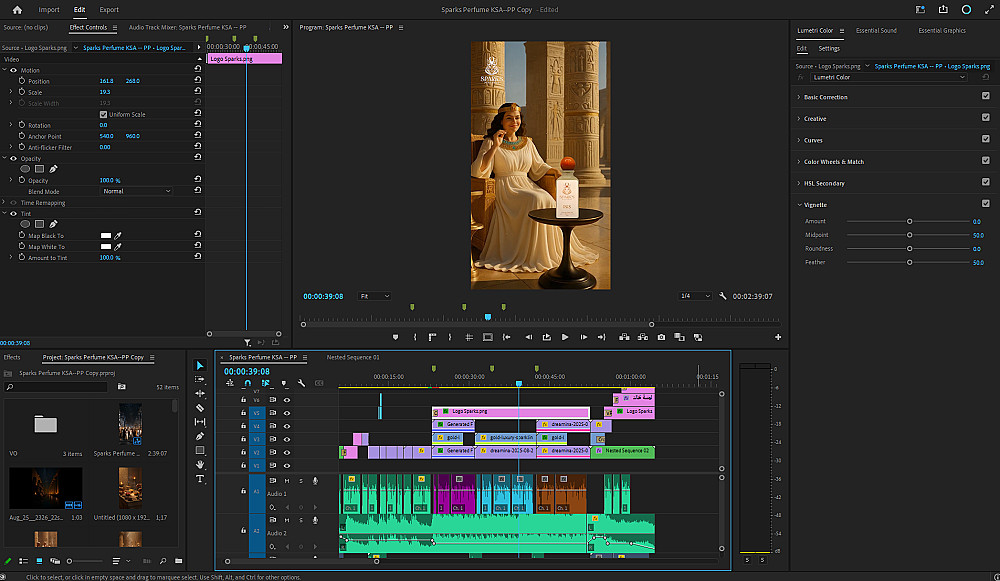Open the Lumetri Settings tab
This screenshot has width=1000, height=581.
(829, 48)
